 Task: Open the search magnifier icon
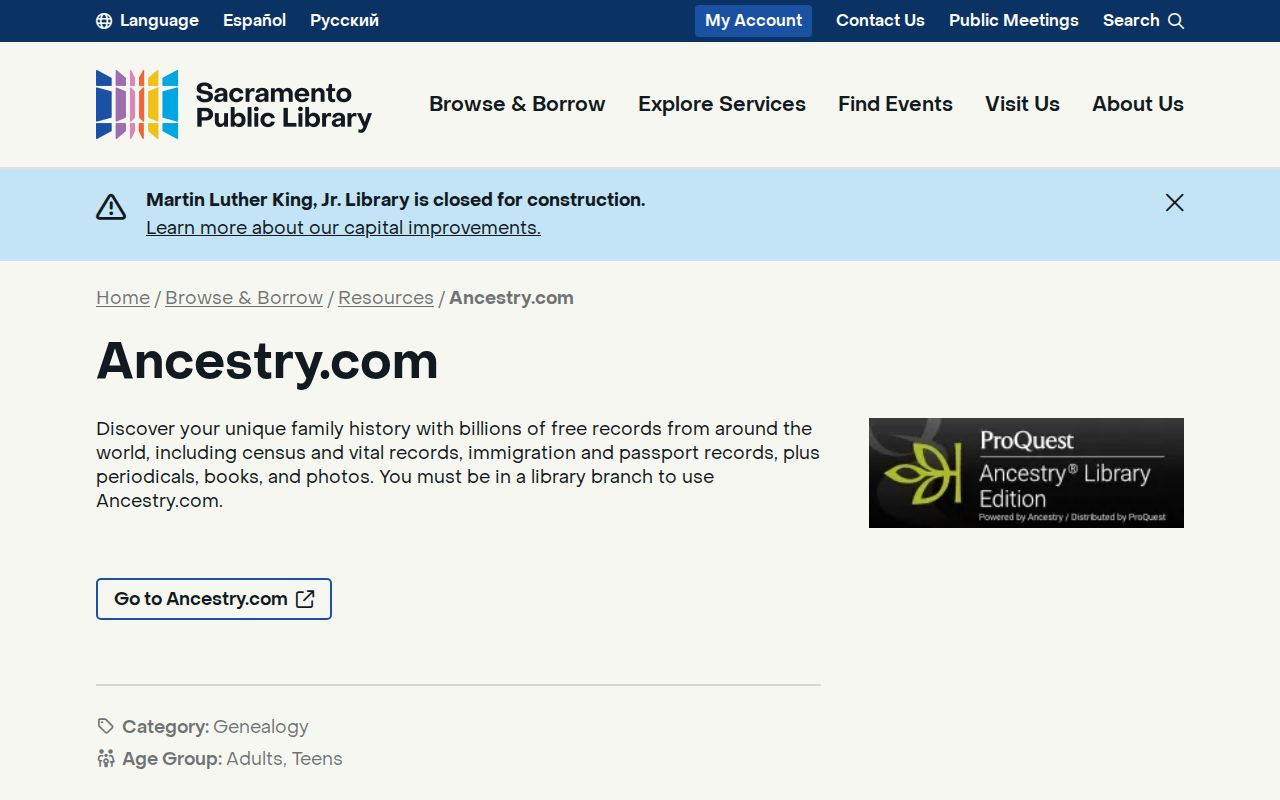point(1176,21)
